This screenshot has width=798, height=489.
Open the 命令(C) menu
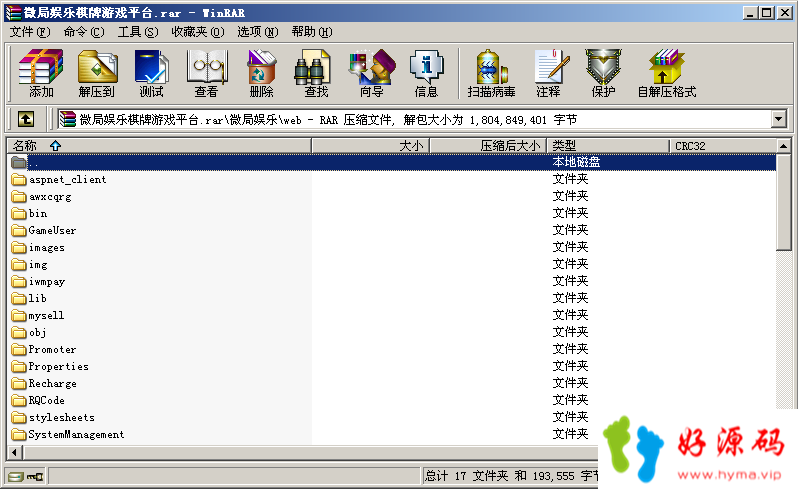(84, 32)
